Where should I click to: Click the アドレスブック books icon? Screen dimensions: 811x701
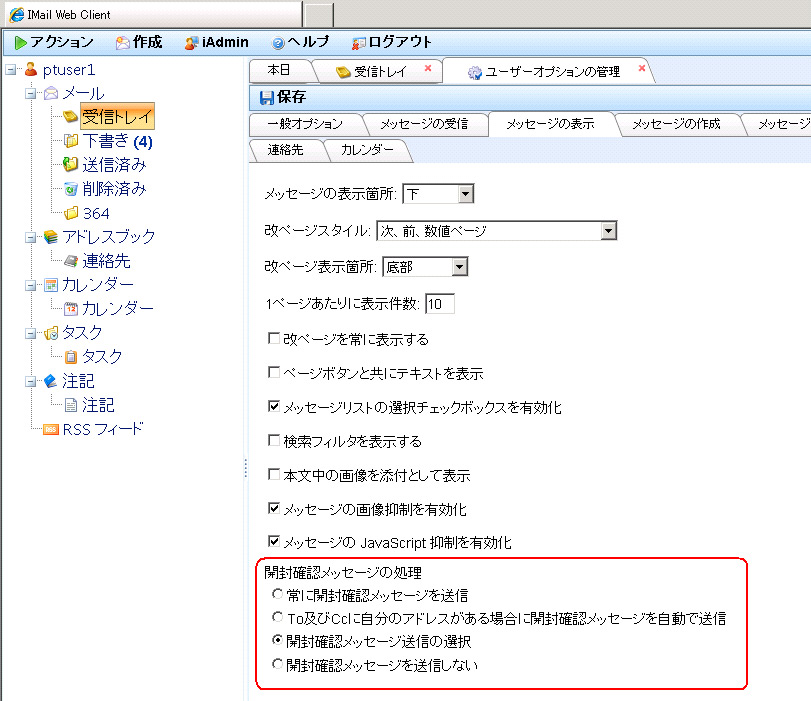click(x=51, y=236)
